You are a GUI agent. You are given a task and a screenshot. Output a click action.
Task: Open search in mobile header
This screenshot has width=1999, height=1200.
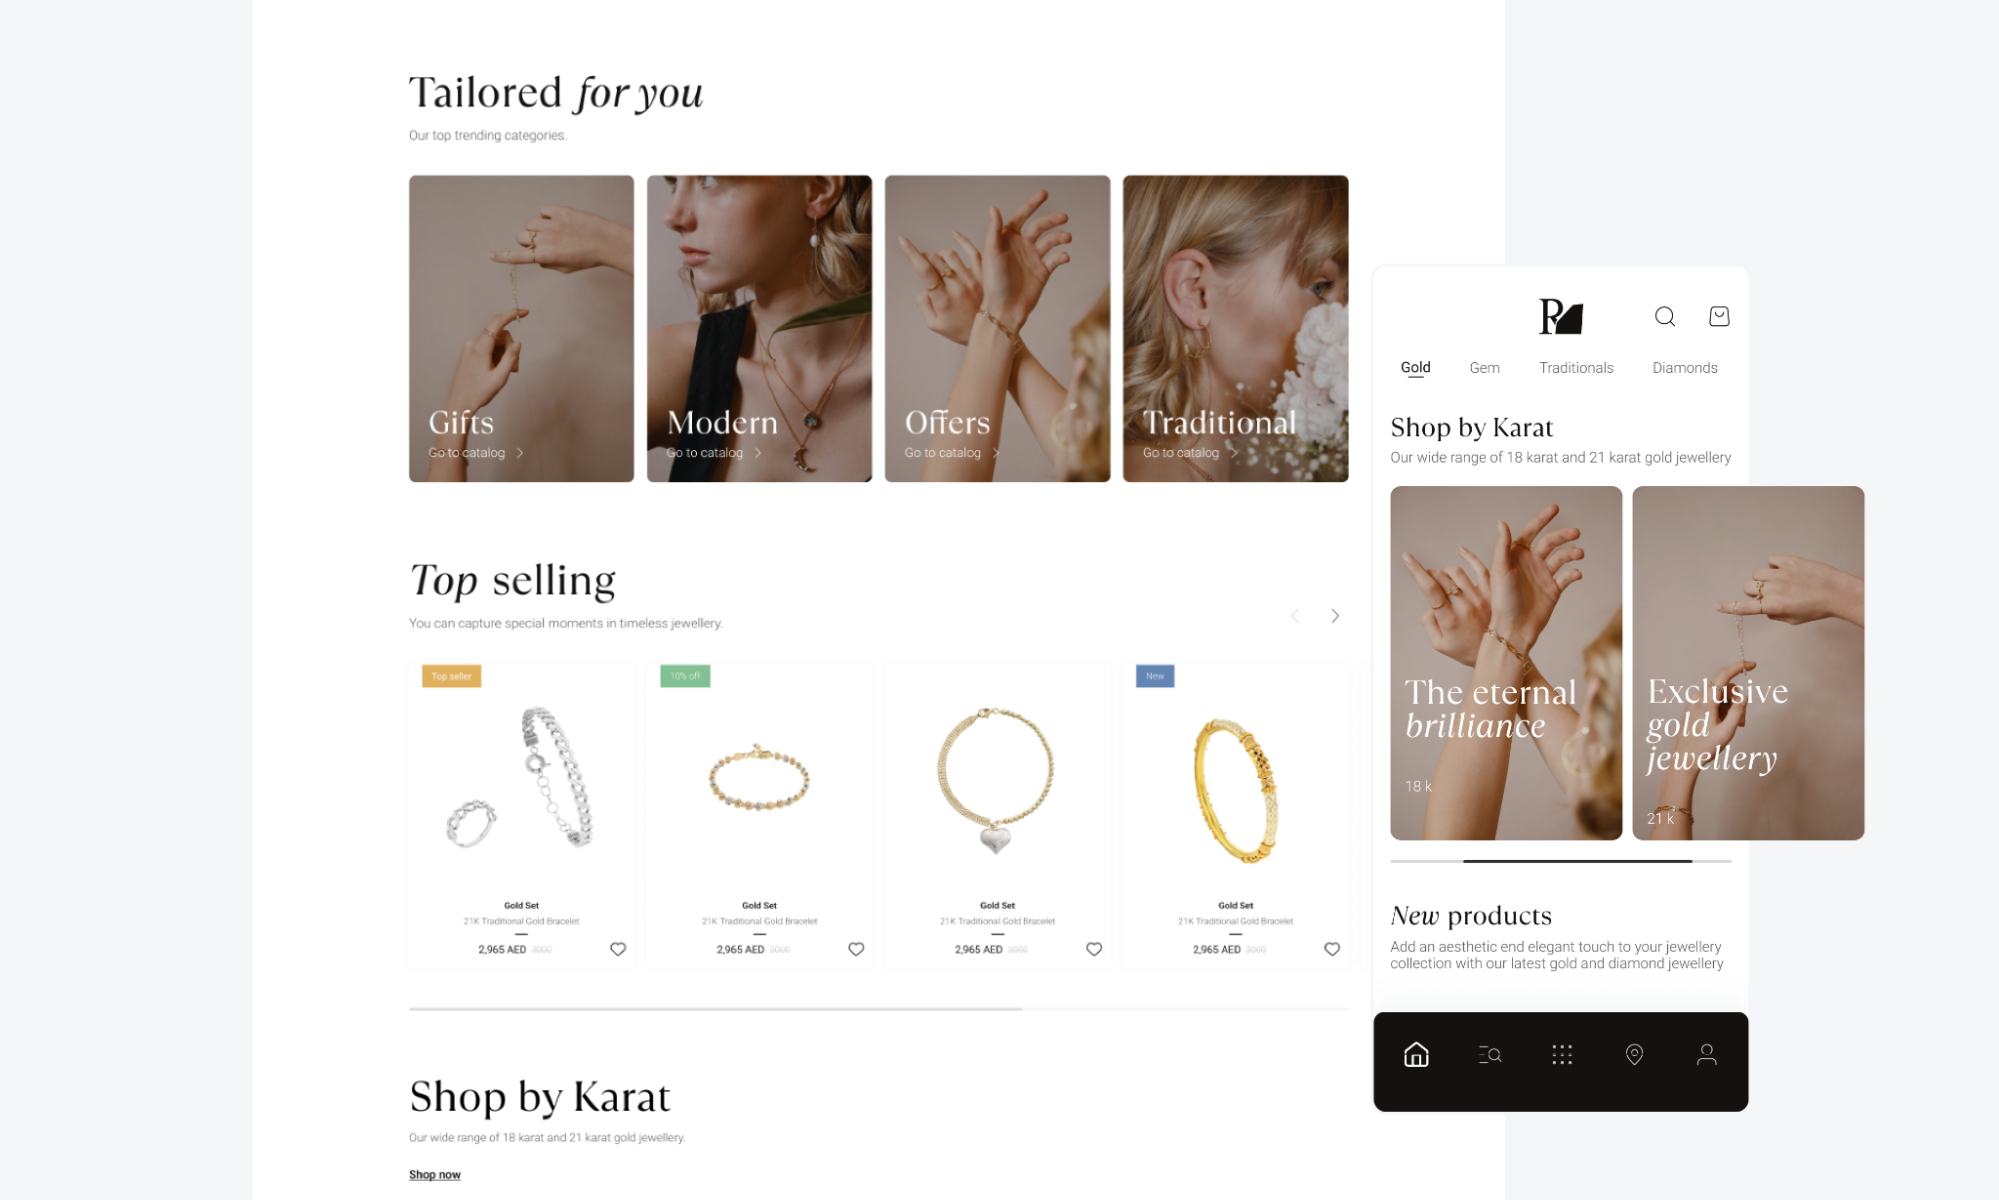pyautogui.click(x=1664, y=316)
